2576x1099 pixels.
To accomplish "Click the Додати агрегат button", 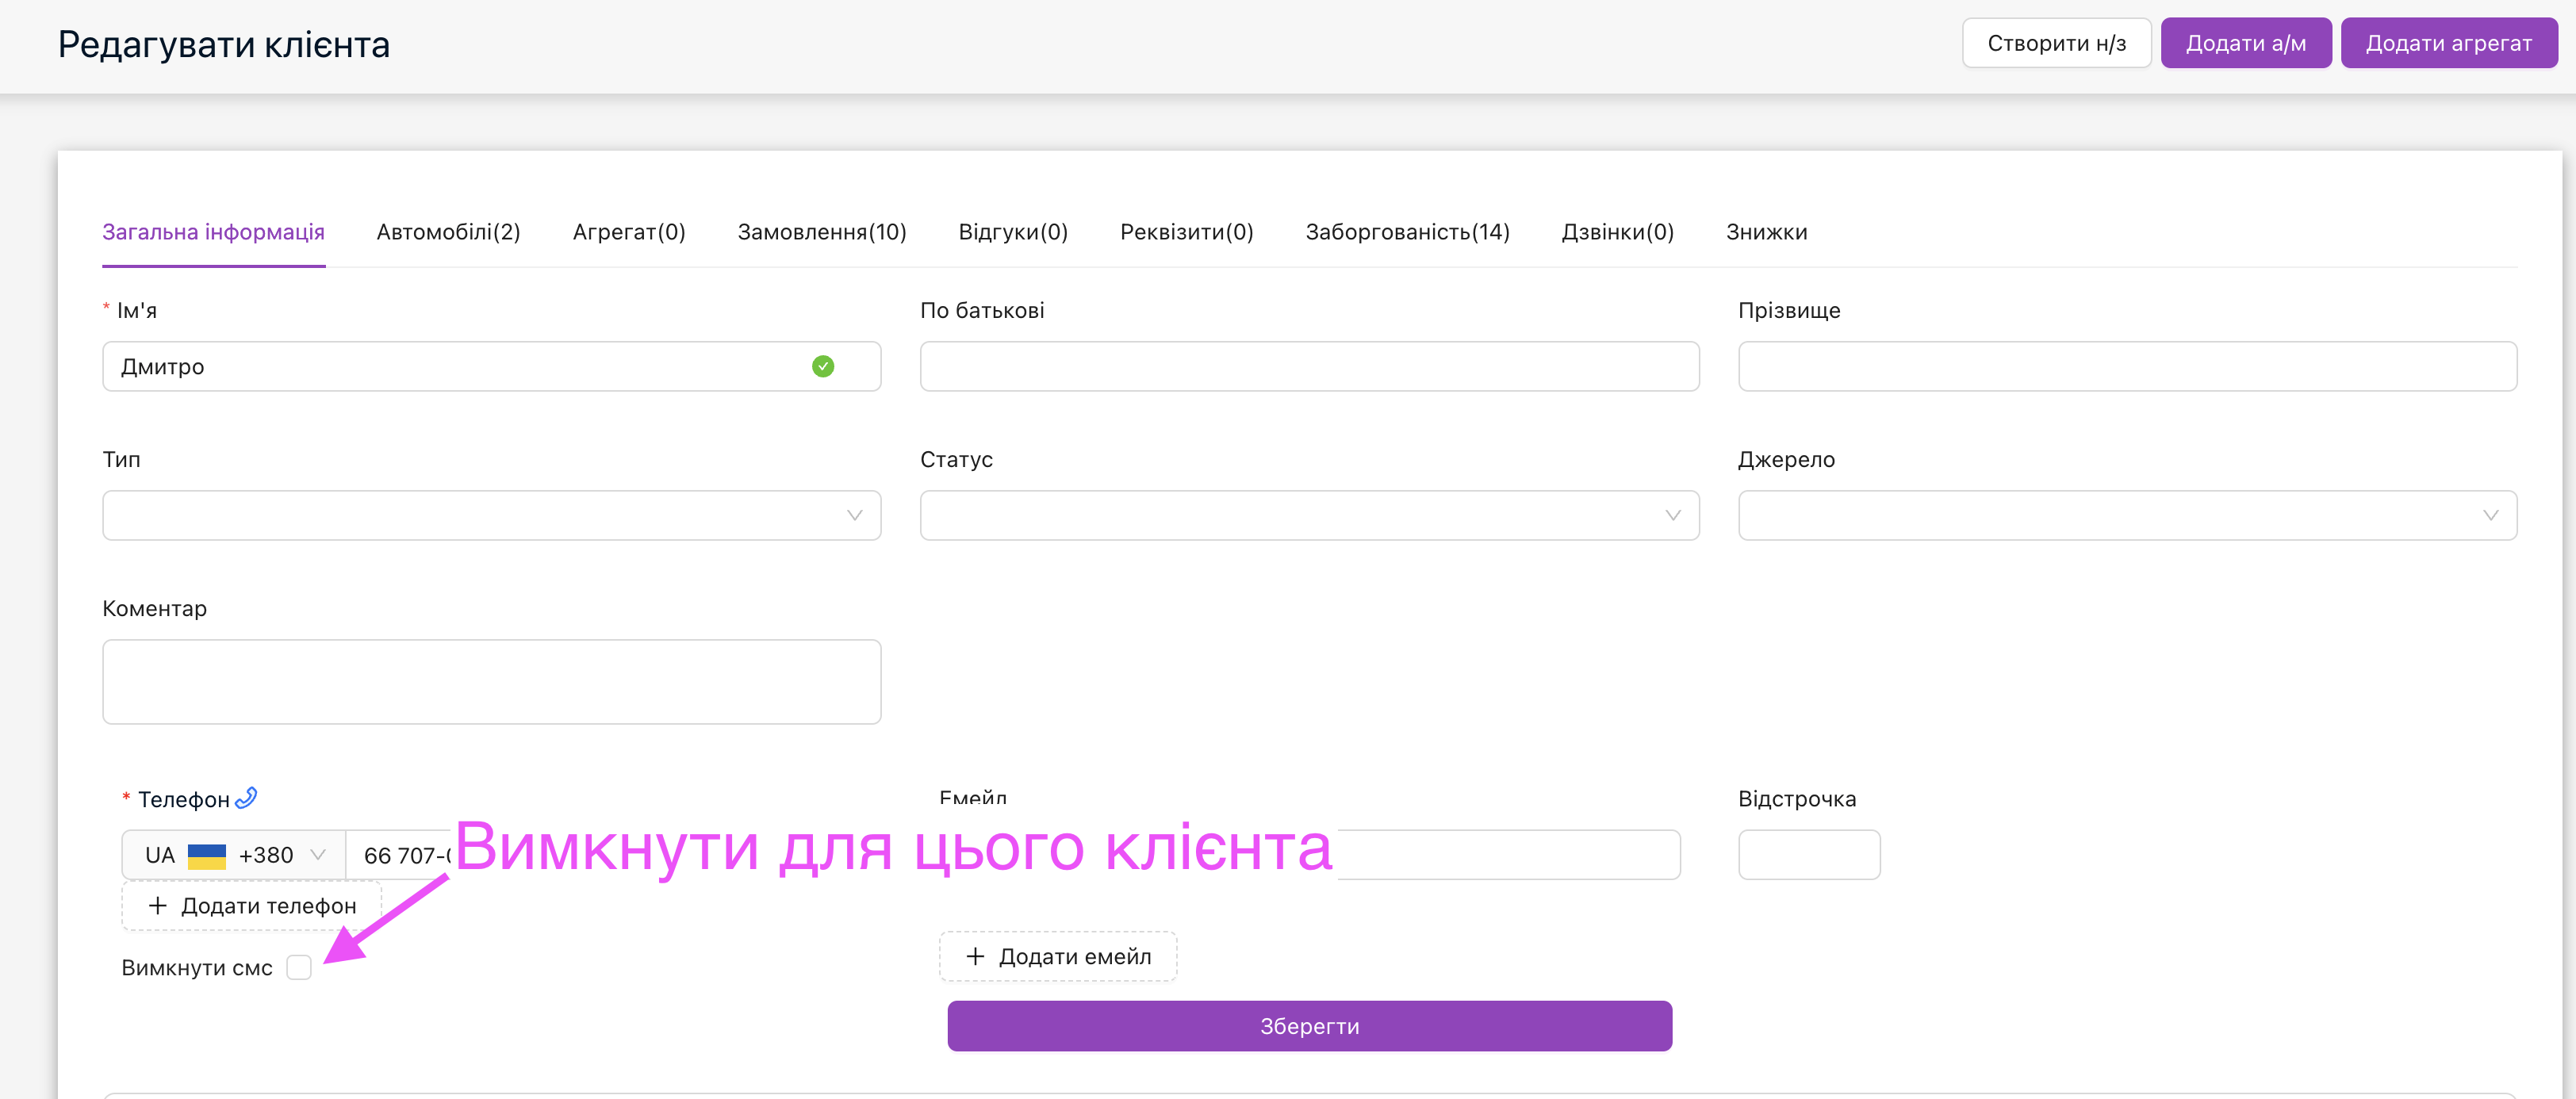I will (x=2448, y=43).
